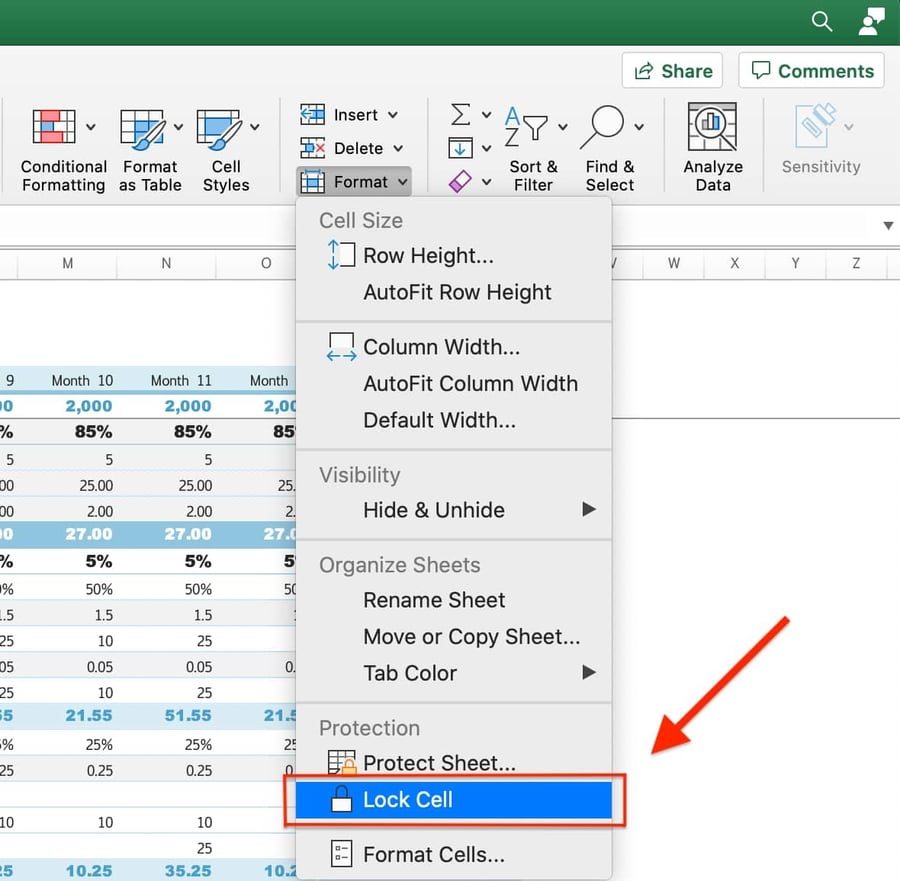The width and height of the screenshot is (900, 881).
Task: Expand the formula bar with the triangle
Action: pyautogui.click(x=888, y=226)
